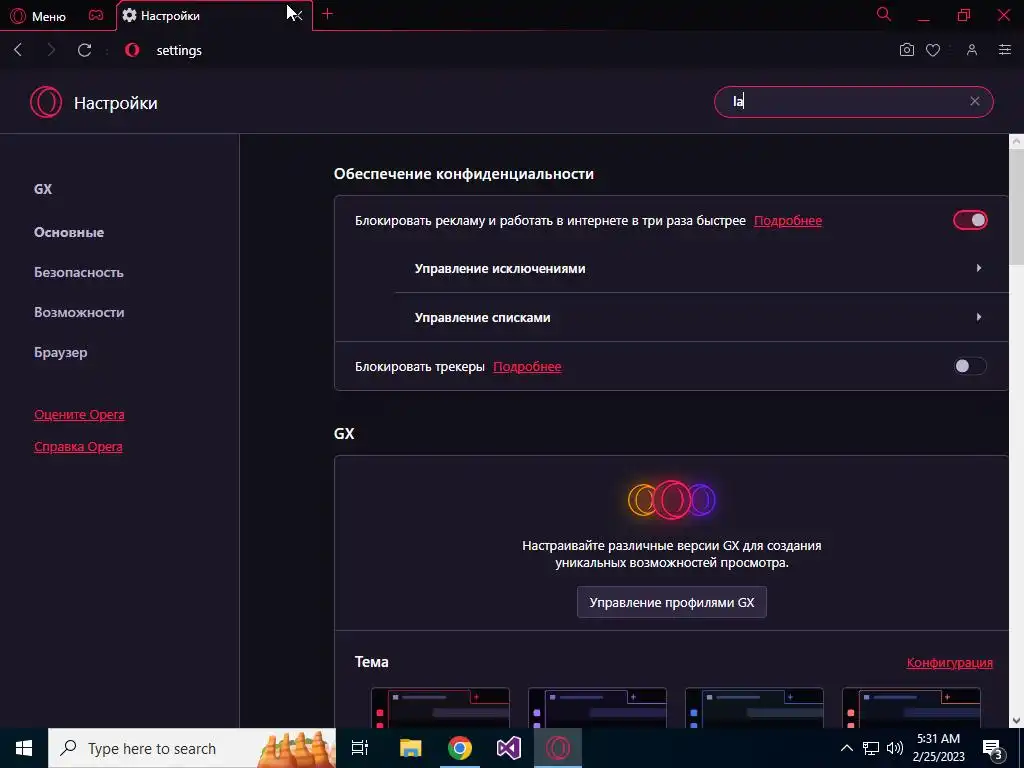Open the Windows Start menu
Image resolution: width=1024 pixels, height=768 pixels.
[x=24, y=748]
